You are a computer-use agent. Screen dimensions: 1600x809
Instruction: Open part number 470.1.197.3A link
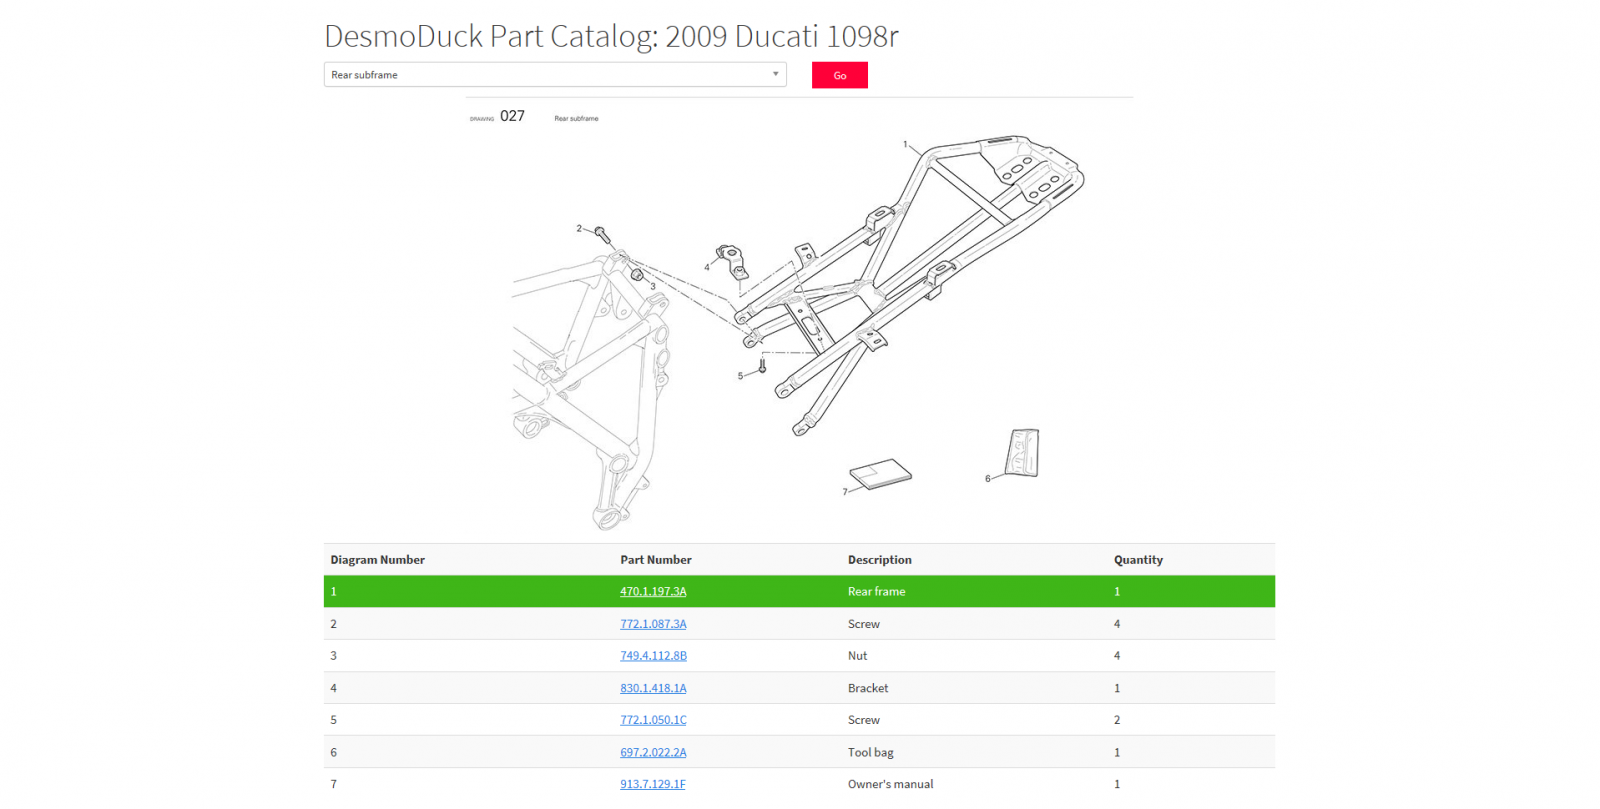653,591
